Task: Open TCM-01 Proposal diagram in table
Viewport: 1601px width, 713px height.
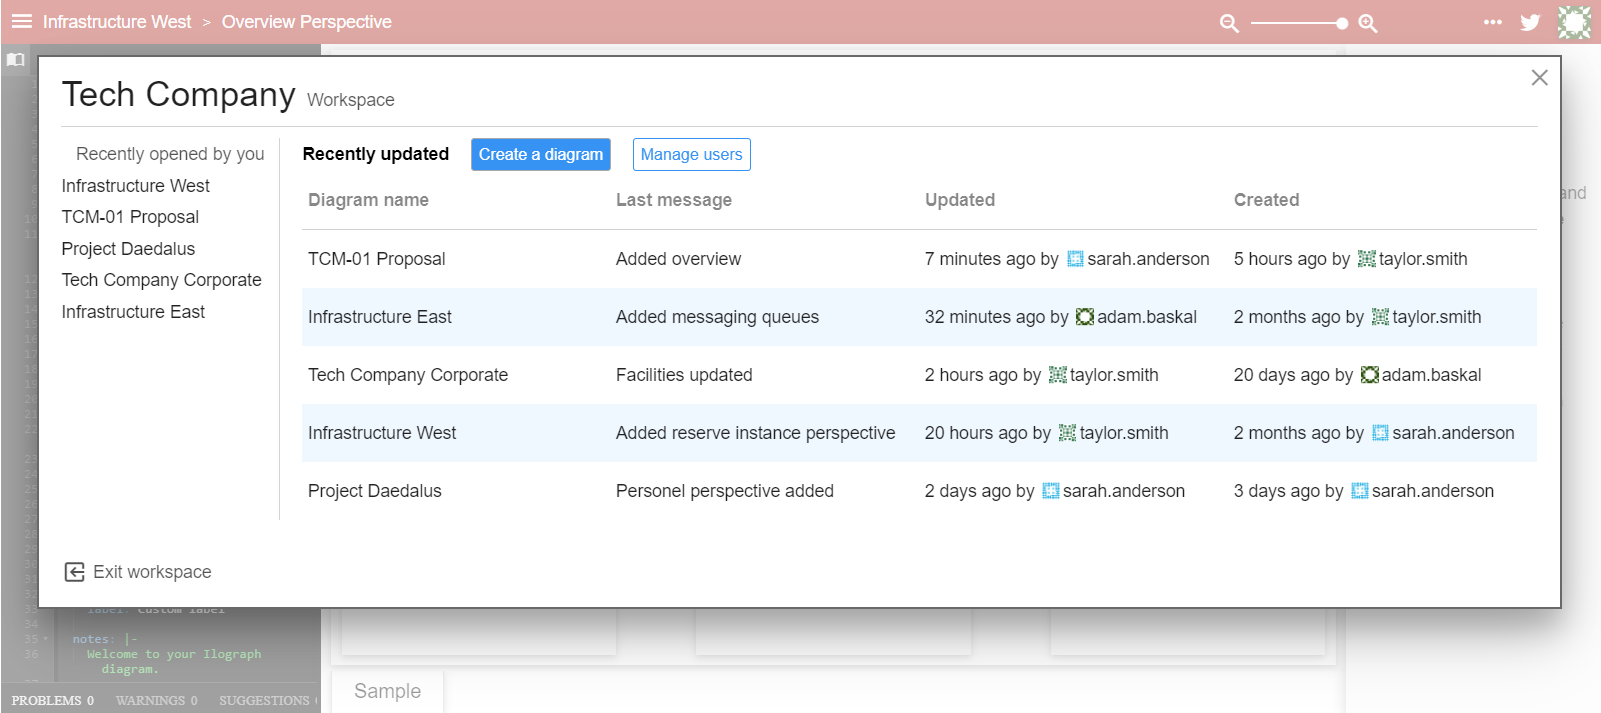Action: pos(377,259)
